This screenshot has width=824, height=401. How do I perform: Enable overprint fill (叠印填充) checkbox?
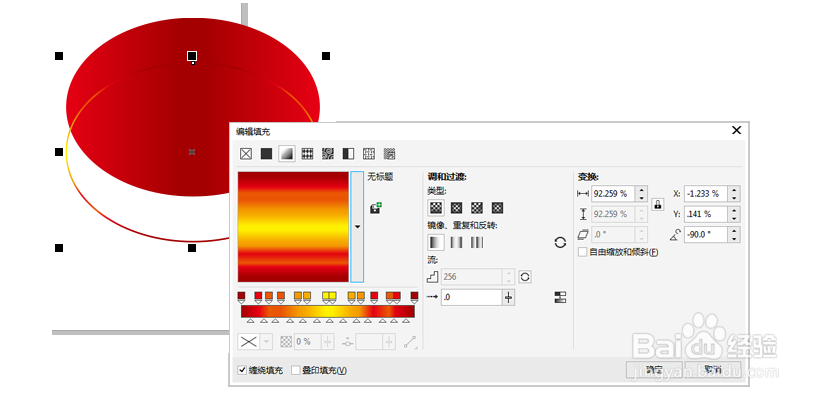click(296, 371)
